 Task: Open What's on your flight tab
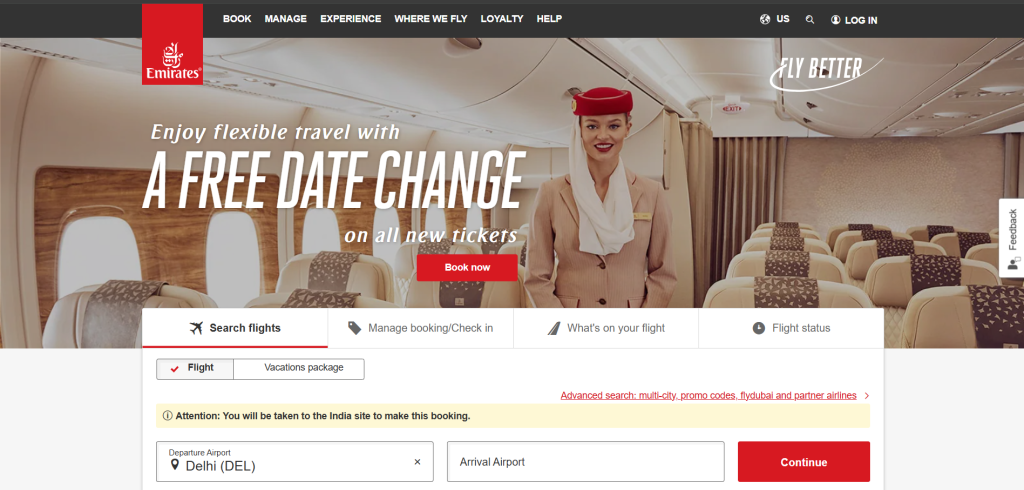pyautogui.click(x=606, y=328)
